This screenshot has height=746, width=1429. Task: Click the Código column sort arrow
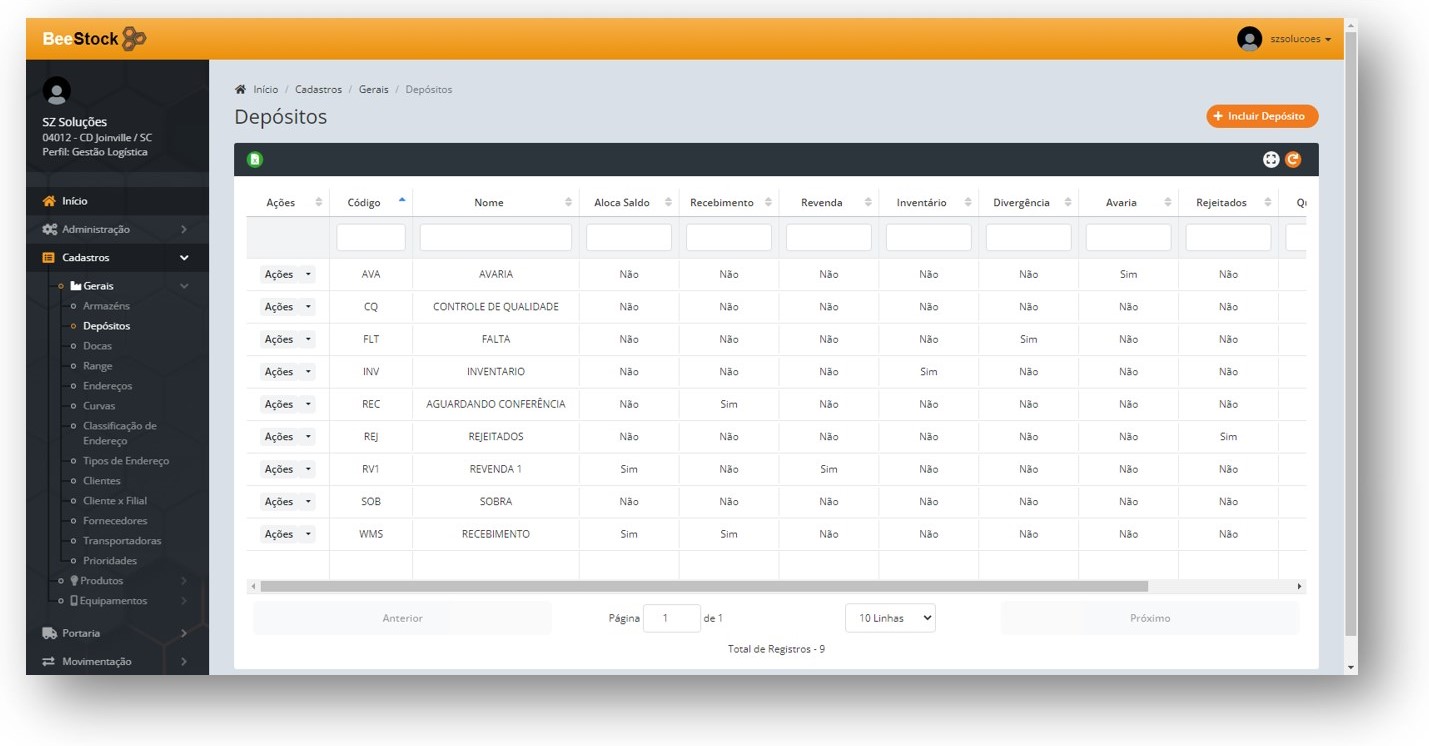402,201
